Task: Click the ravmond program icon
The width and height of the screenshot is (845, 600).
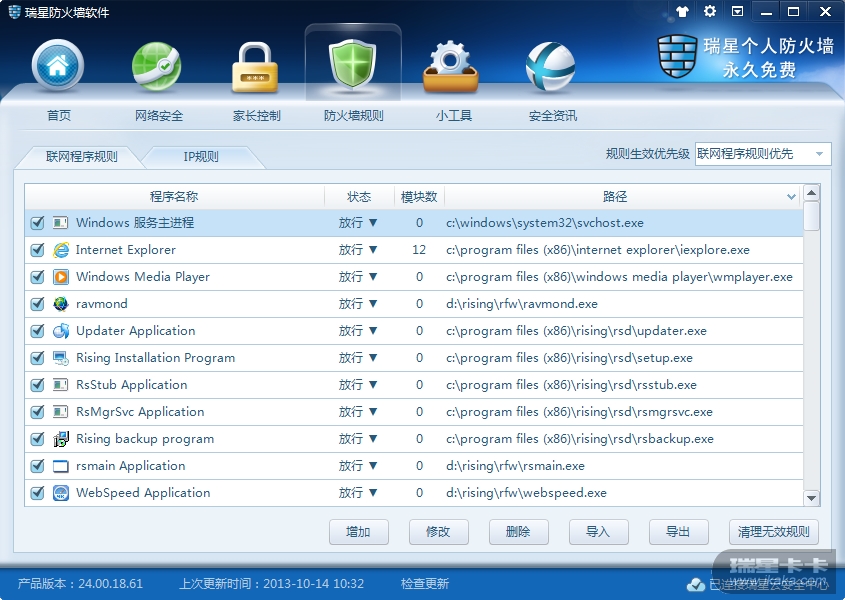Action: (61, 304)
